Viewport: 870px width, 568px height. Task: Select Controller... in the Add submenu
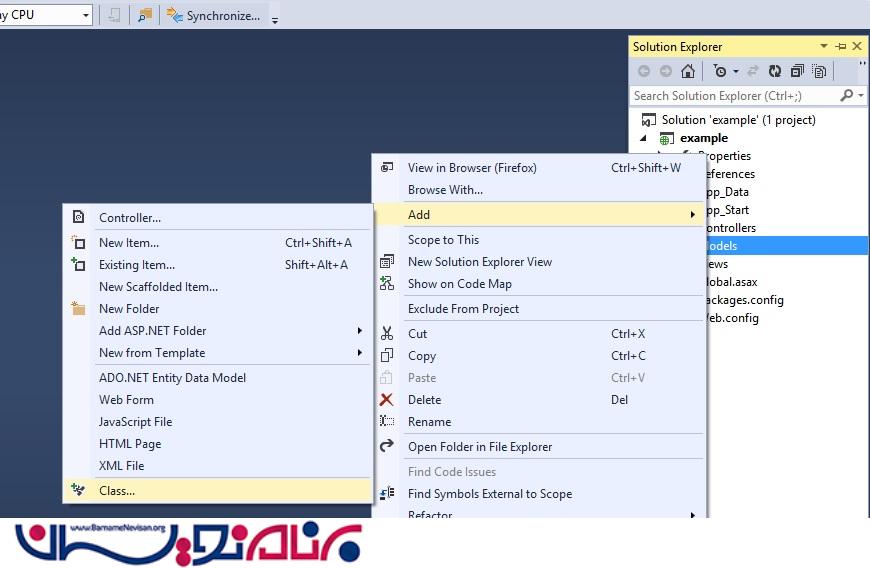coord(130,218)
